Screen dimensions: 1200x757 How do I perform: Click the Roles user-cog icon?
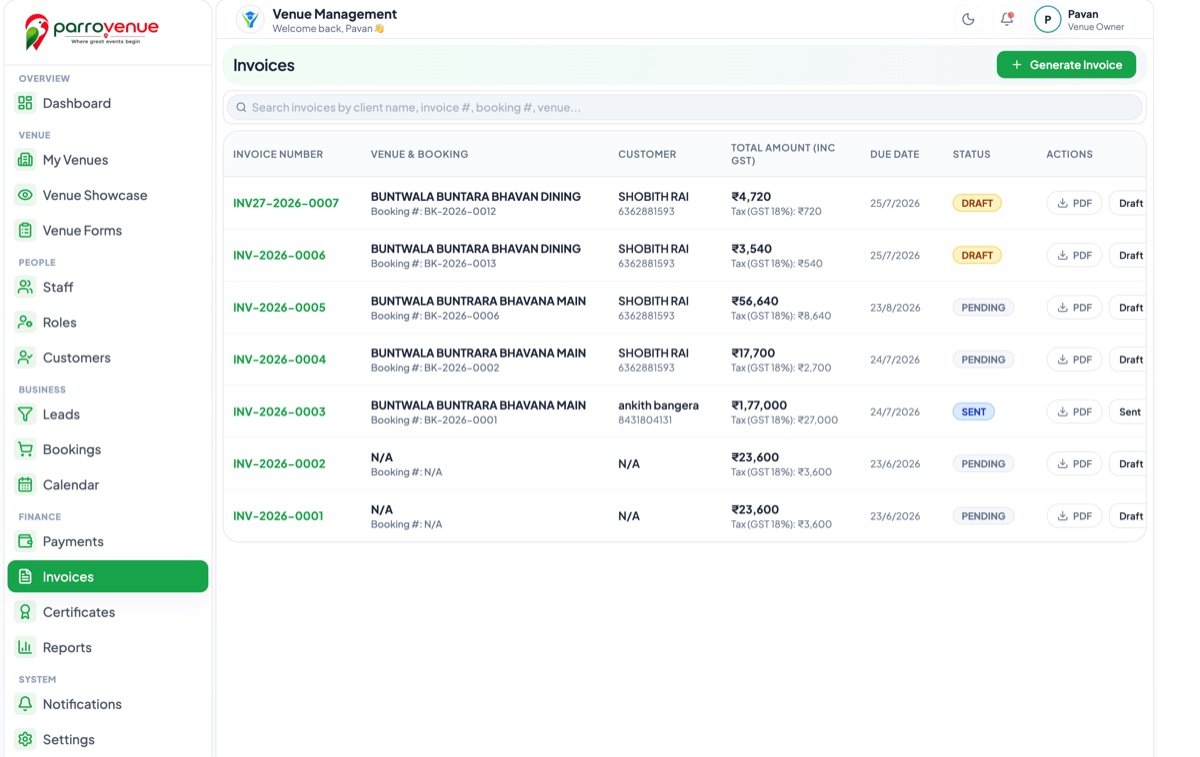[x=26, y=322]
